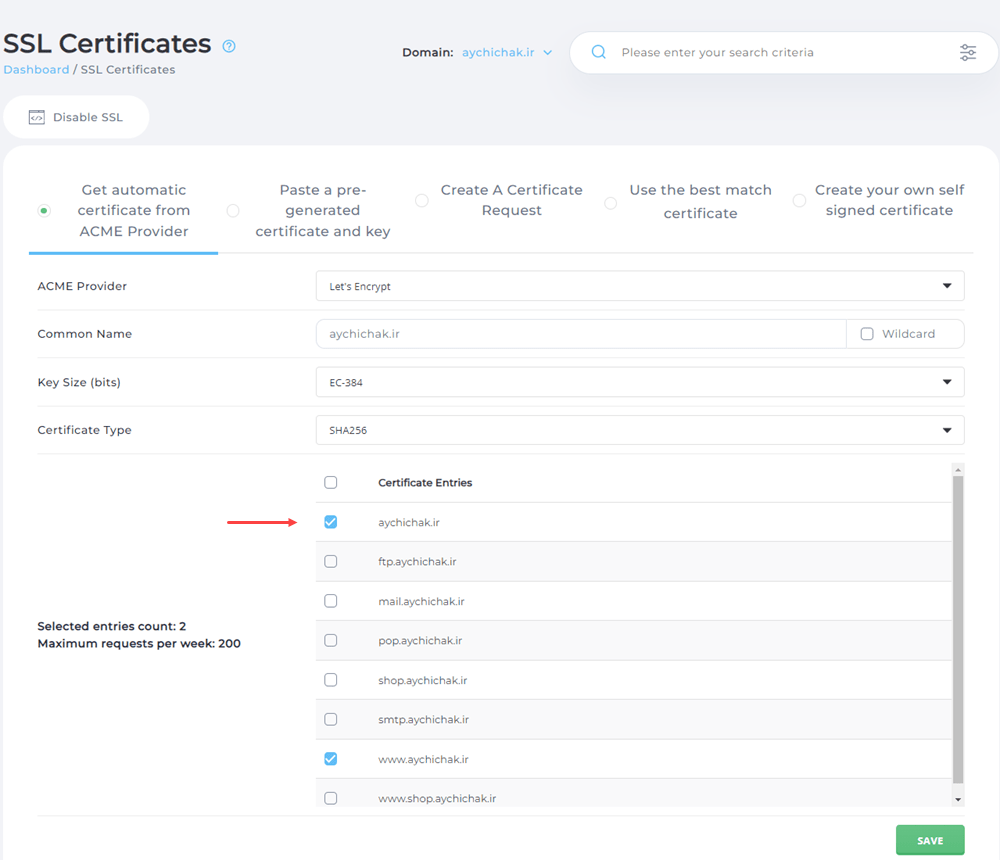Click the green Save button
Screen dimensions: 1000x860
point(930,840)
